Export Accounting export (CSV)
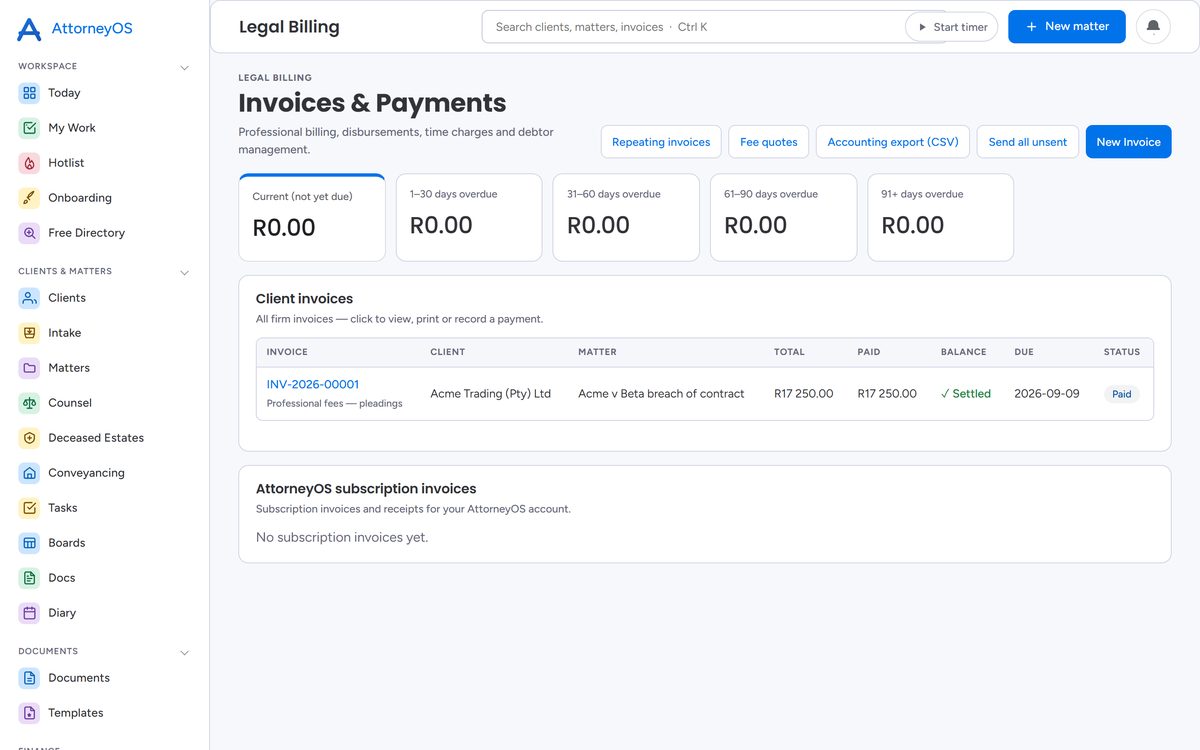 click(x=893, y=142)
